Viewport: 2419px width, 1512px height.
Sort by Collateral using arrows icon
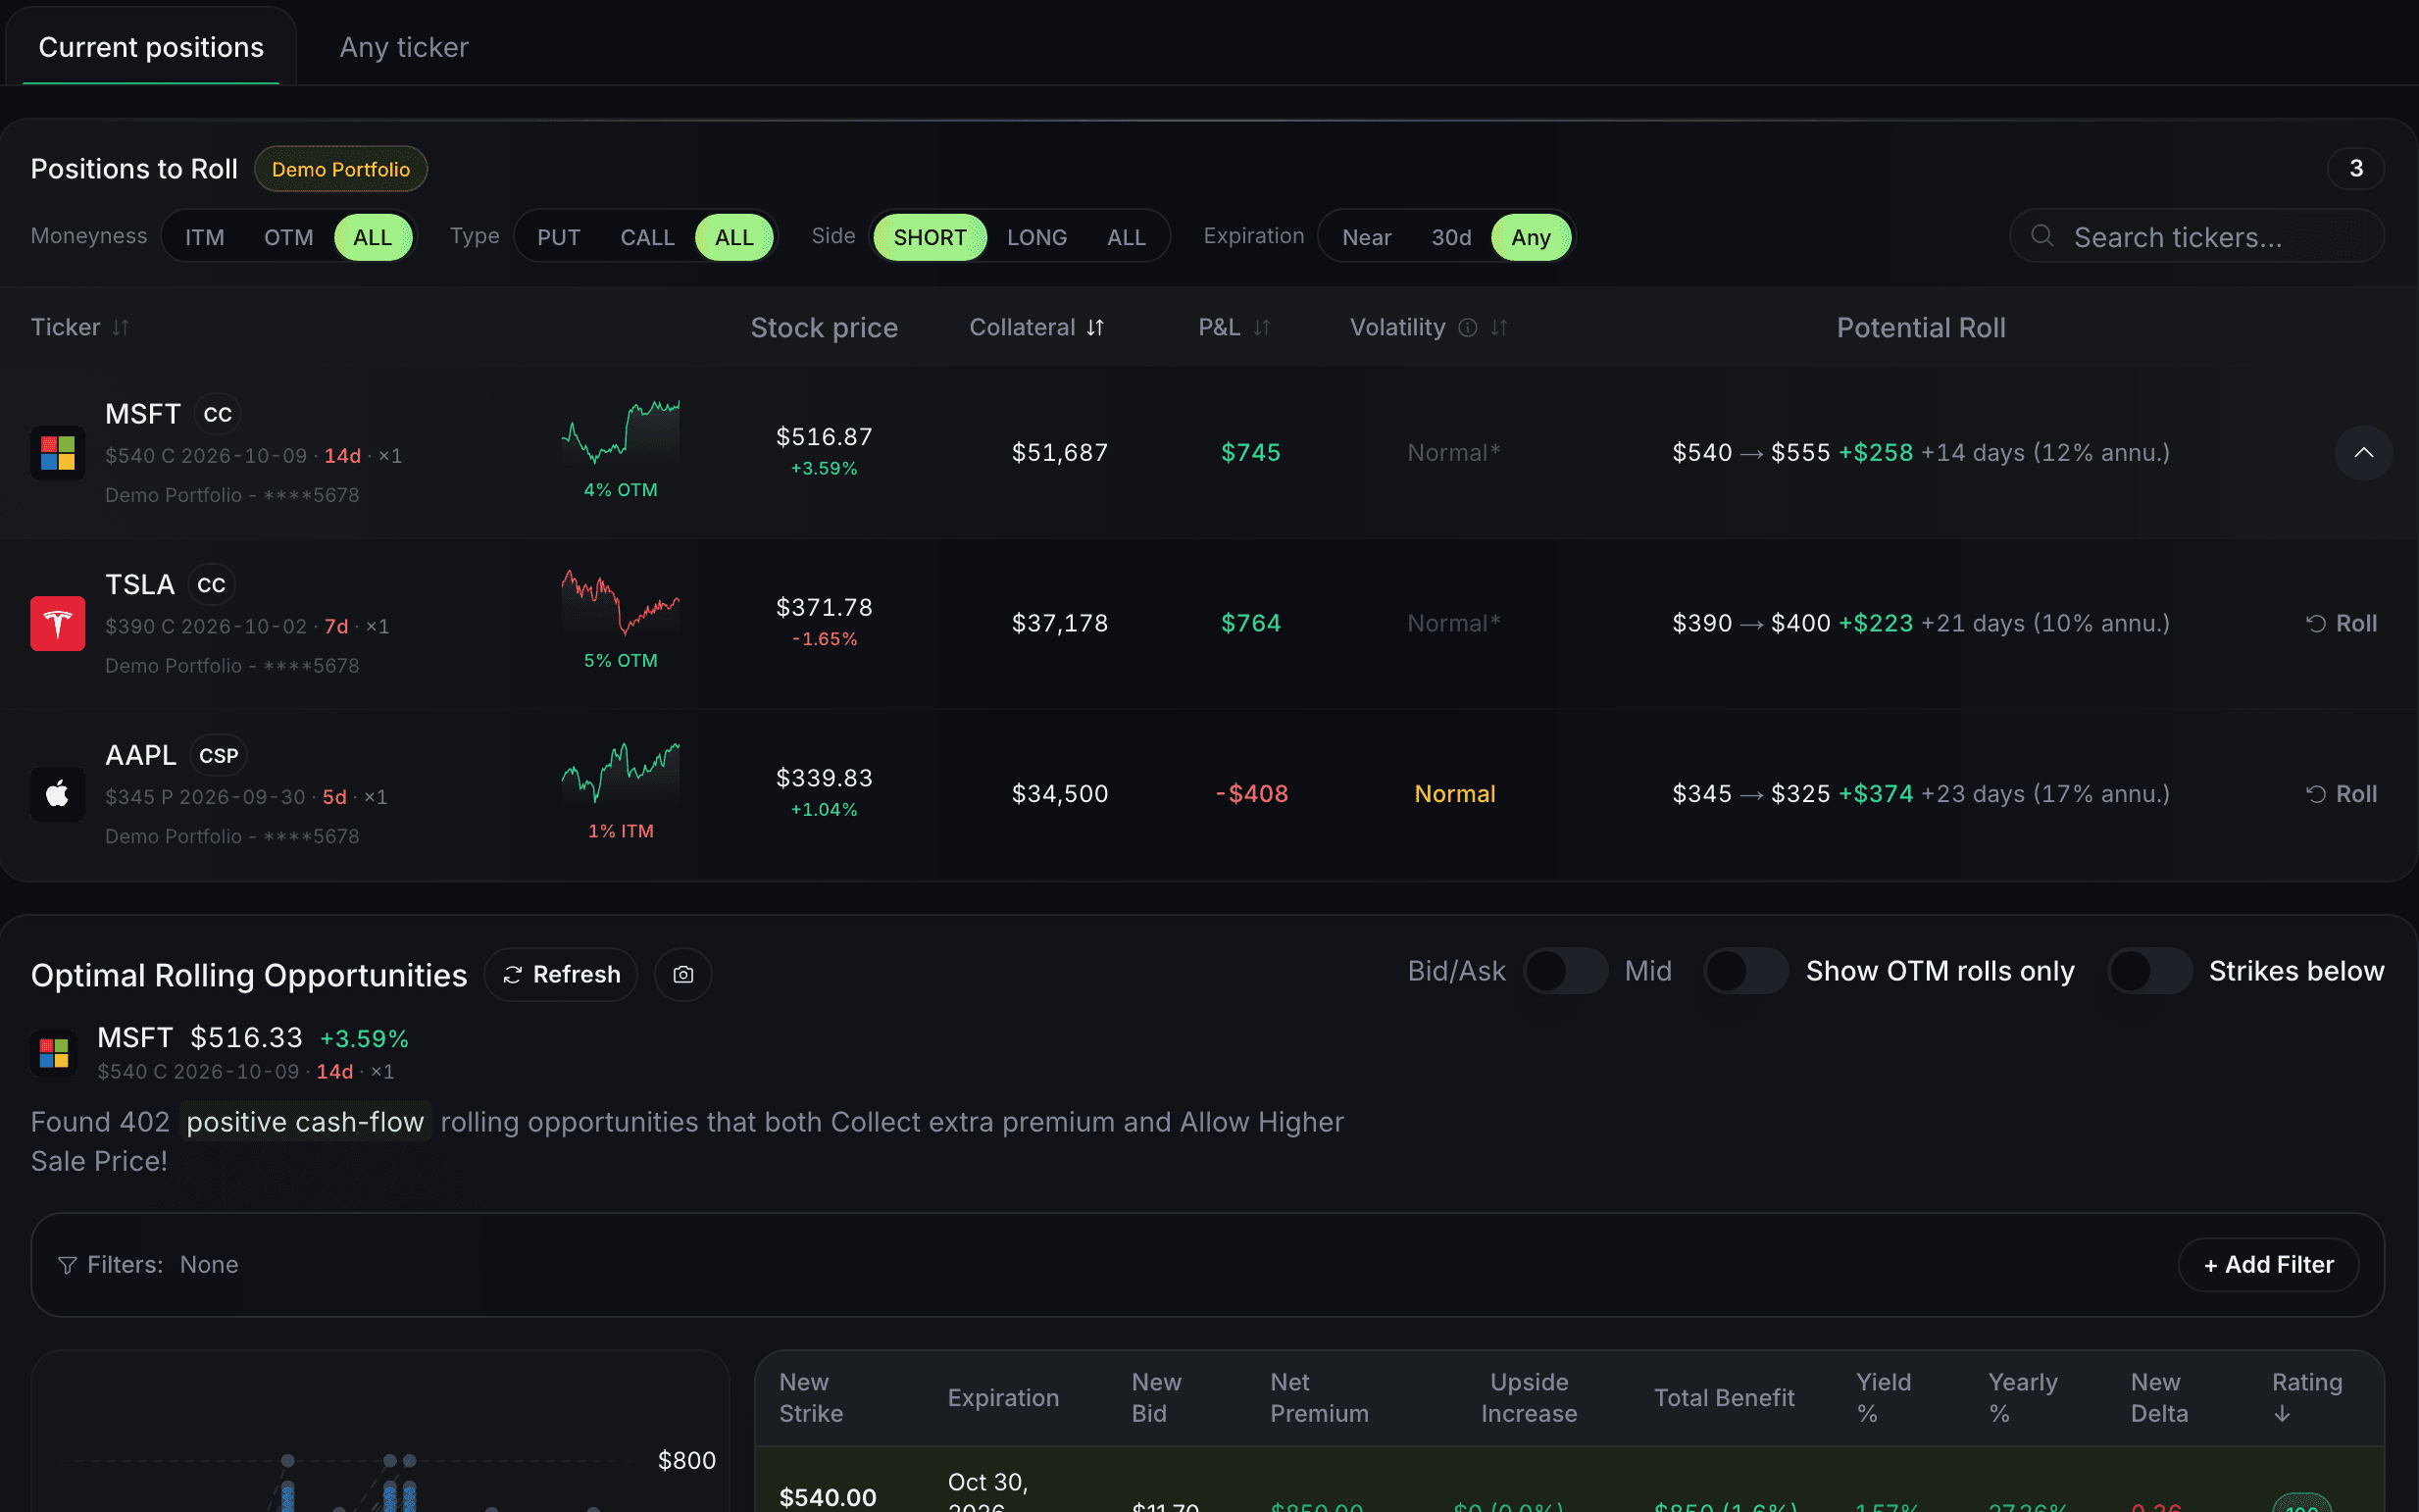tap(1095, 328)
